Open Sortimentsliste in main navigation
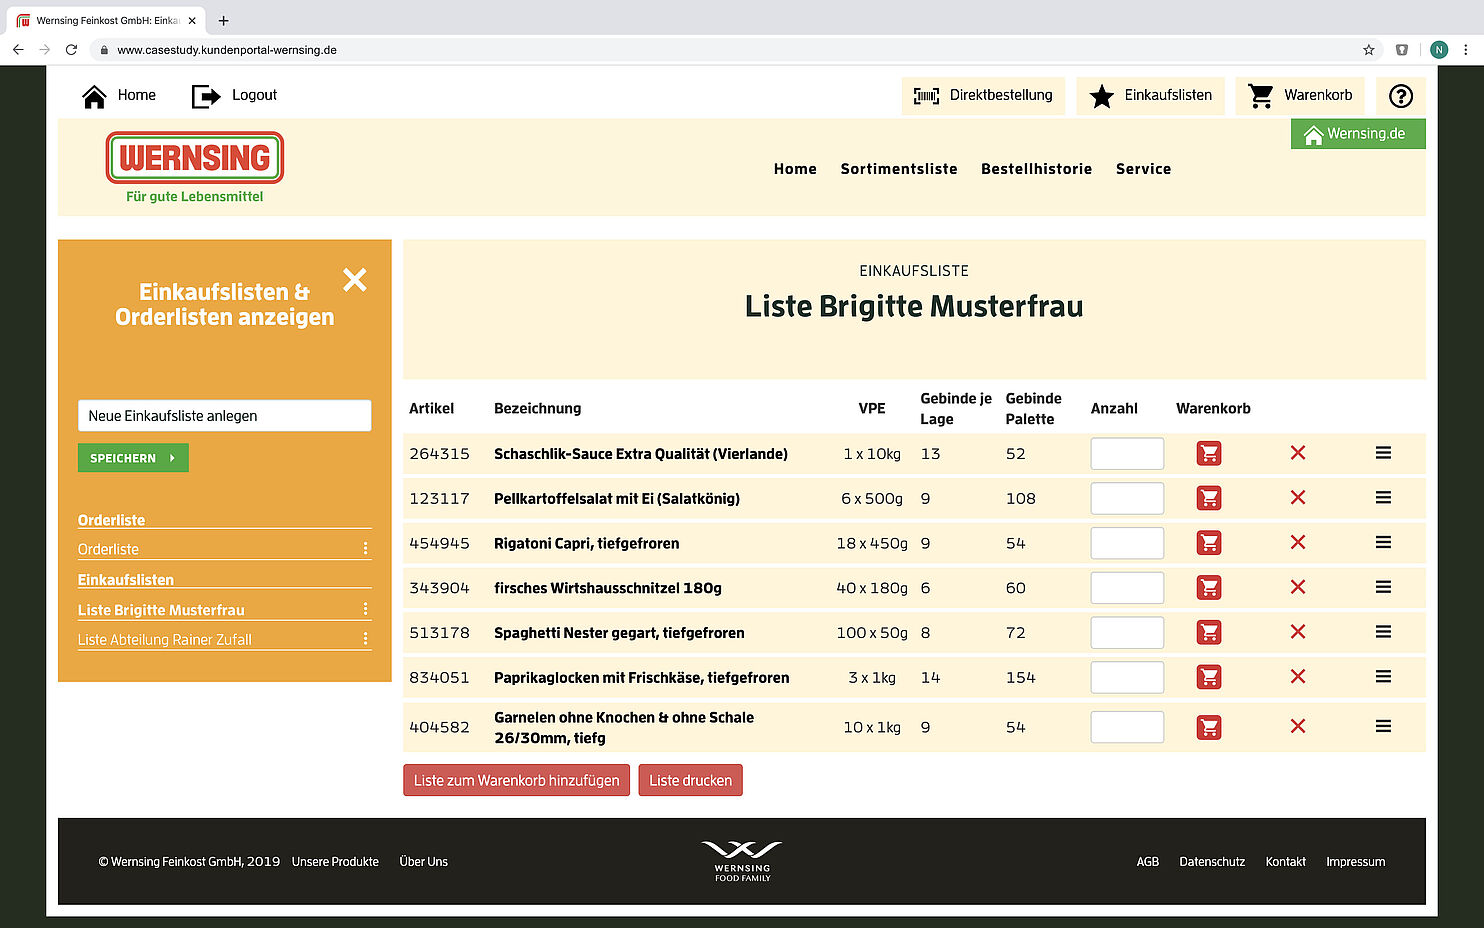This screenshot has width=1484, height=928. (899, 169)
